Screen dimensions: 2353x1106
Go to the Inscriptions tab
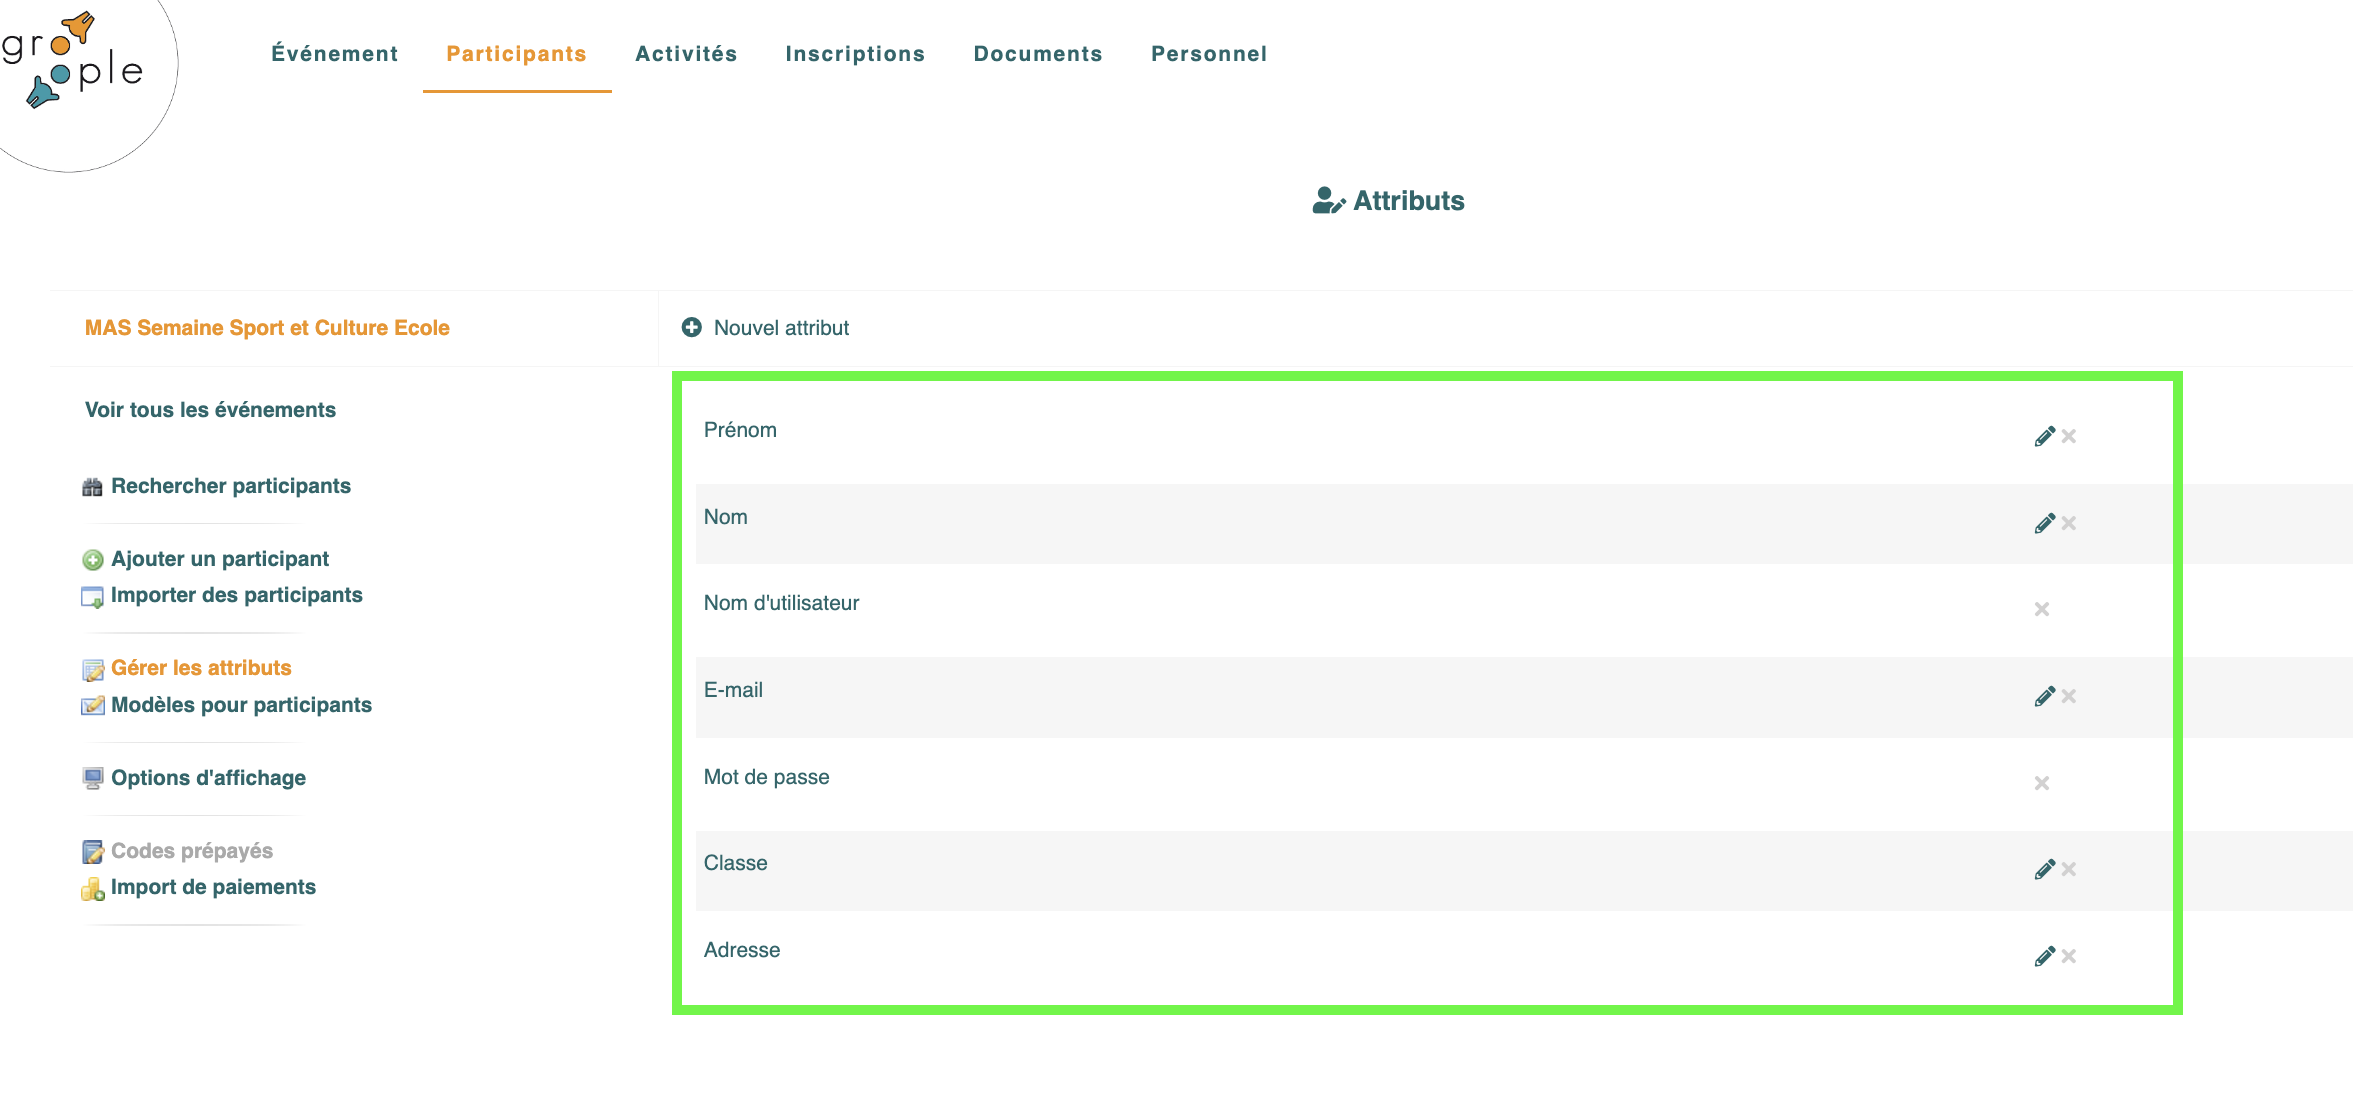pos(855,54)
